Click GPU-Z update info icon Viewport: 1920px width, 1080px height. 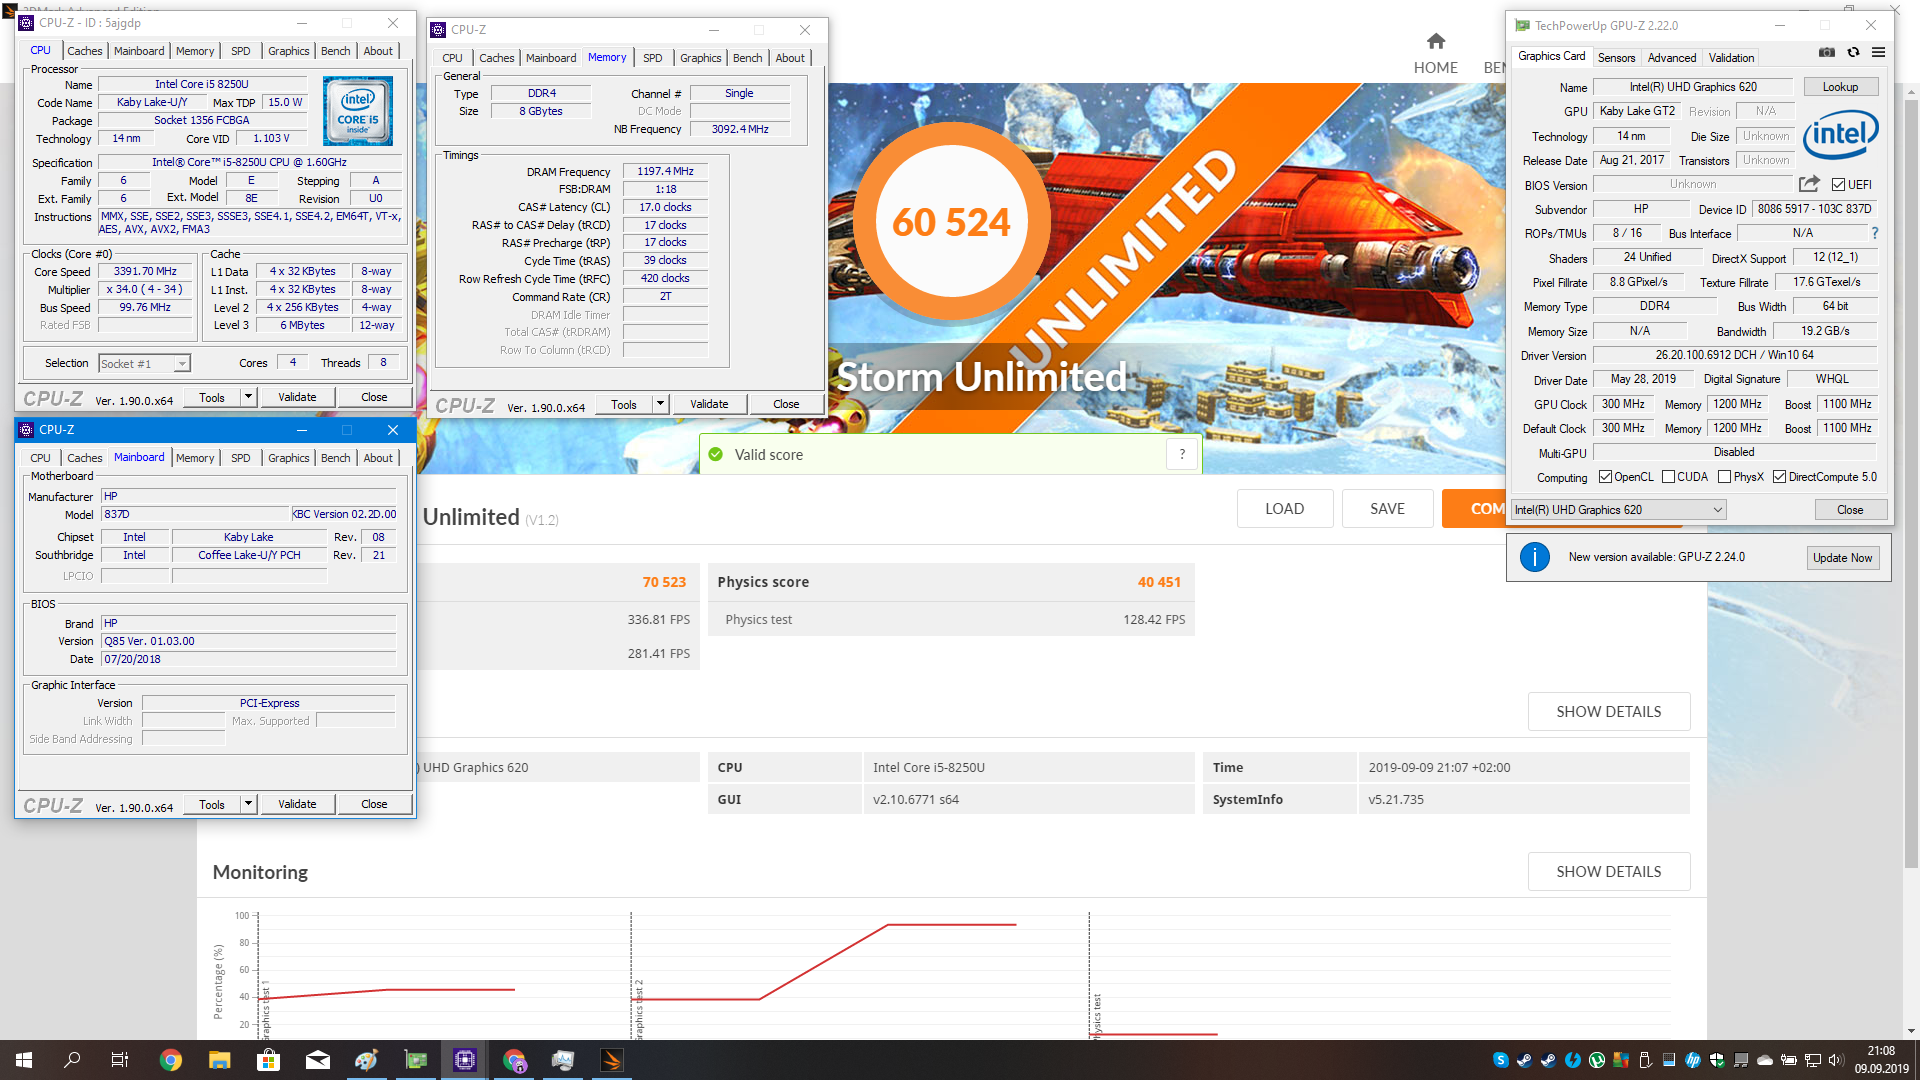pyautogui.click(x=1535, y=557)
